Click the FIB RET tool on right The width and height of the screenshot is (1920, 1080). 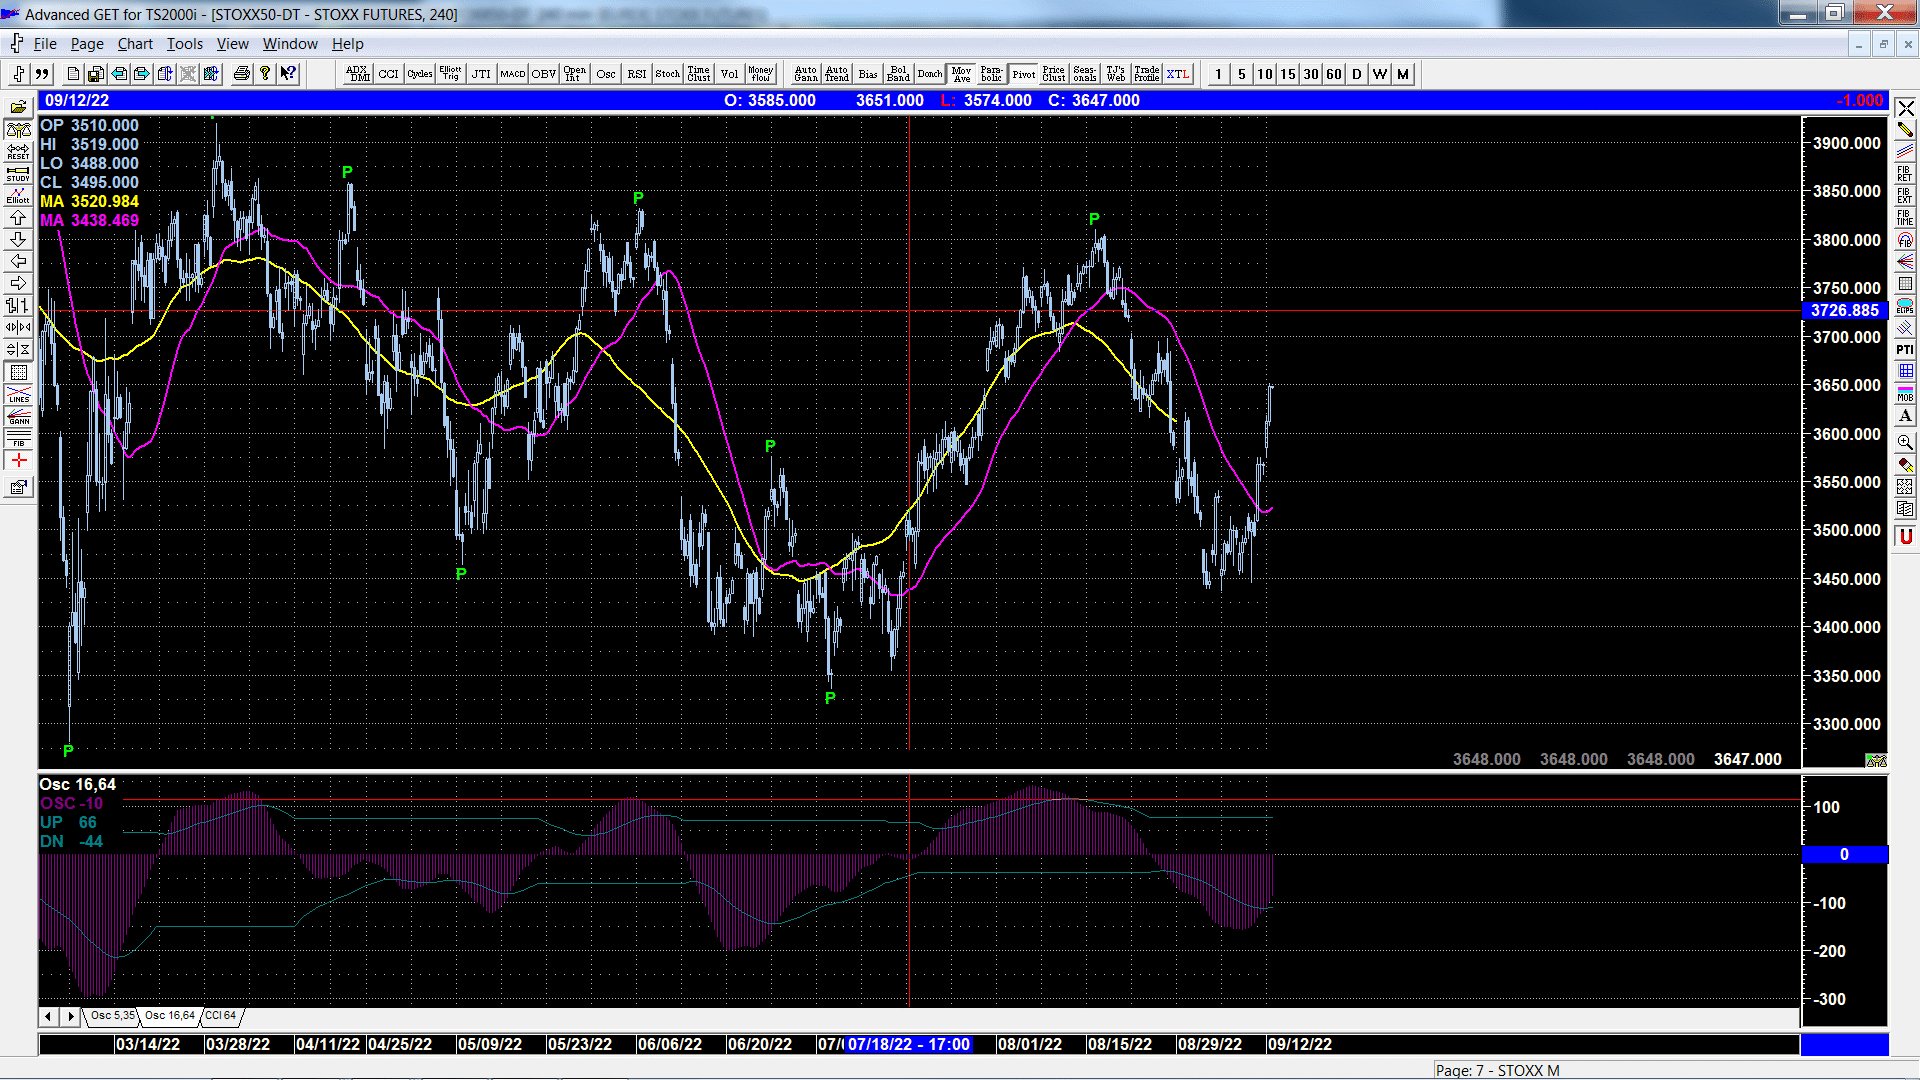point(1905,173)
